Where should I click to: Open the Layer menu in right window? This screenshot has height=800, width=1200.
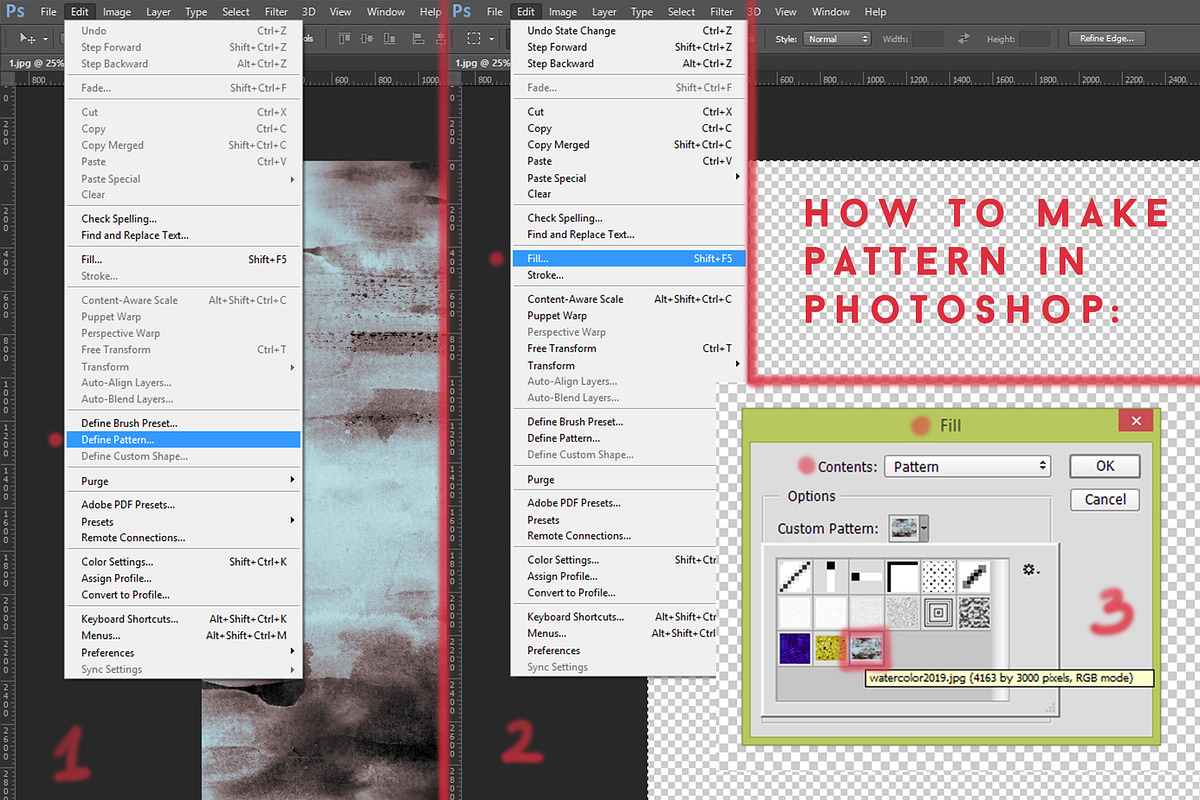pyautogui.click(x=604, y=12)
